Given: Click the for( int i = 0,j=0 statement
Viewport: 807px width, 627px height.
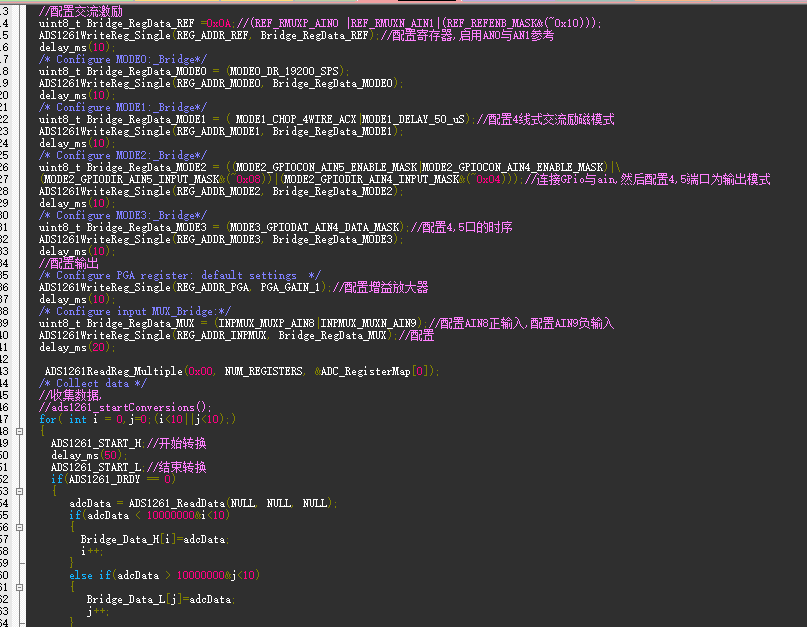Looking at the screenshot, I should pyautogui.click(x=137, y=419).
